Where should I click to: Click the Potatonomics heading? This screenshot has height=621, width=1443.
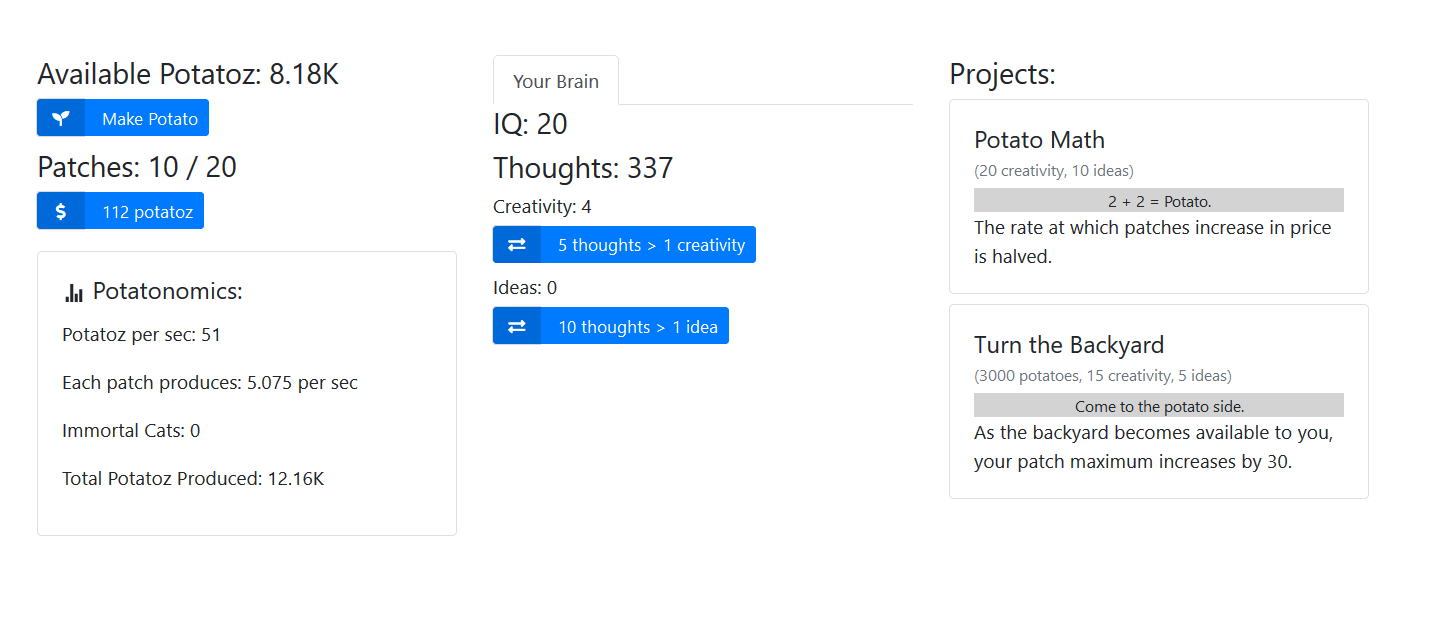click(168, 292)
